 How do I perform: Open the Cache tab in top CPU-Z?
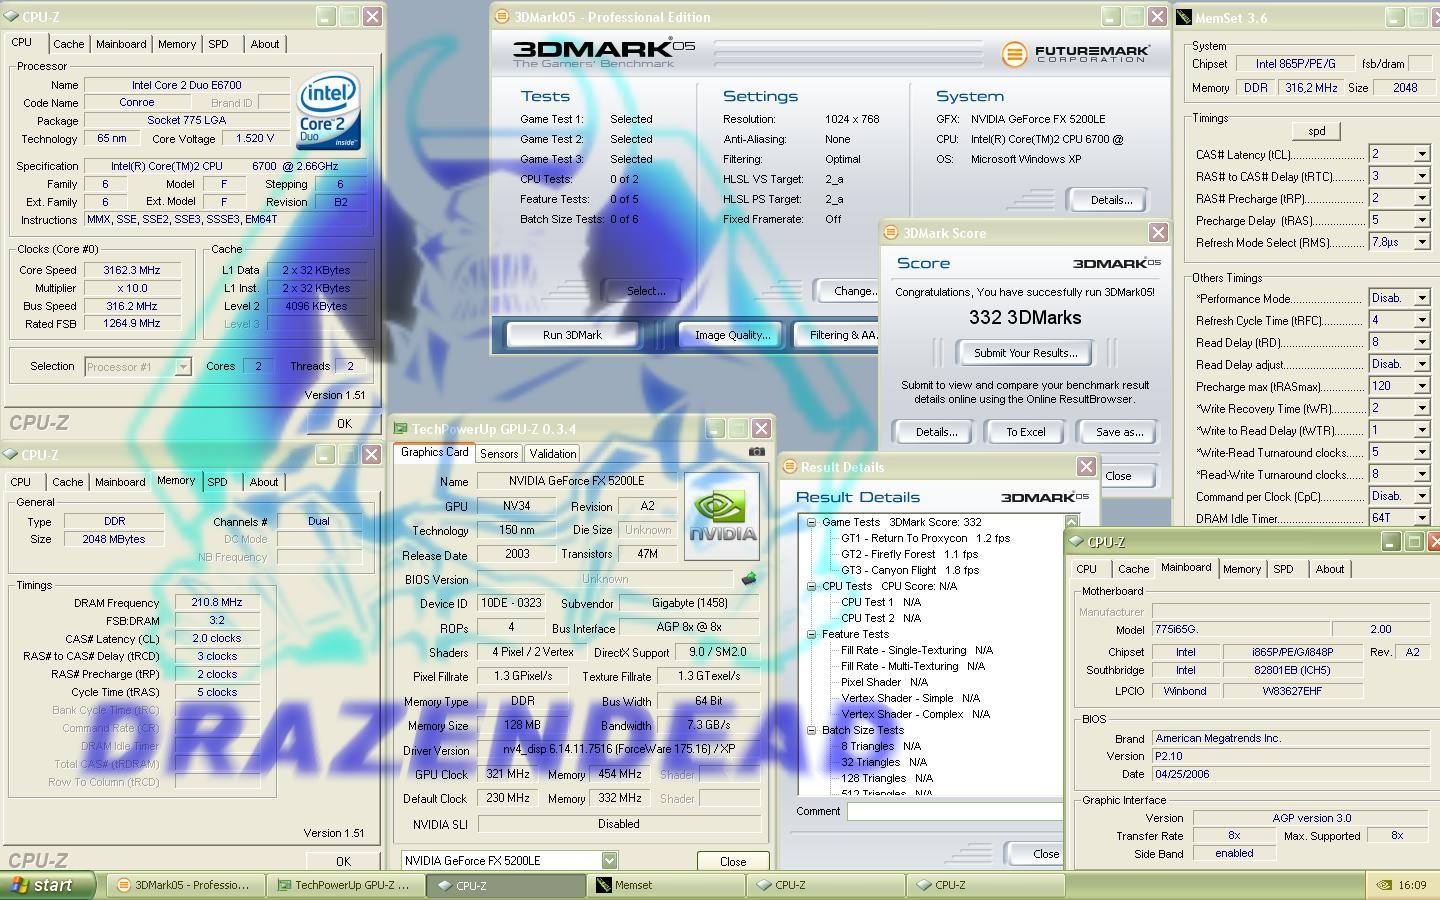point(68,44)
